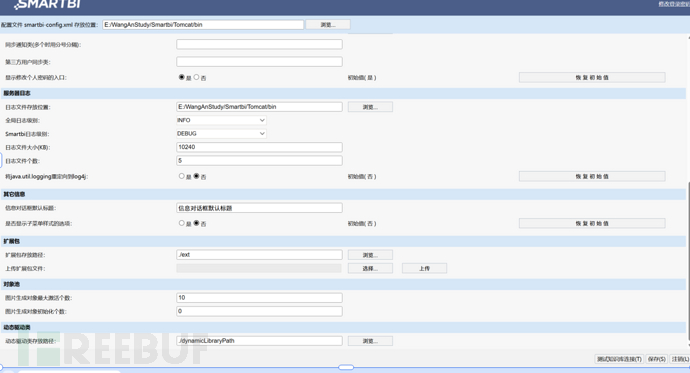The height and width of the screenshot is (373, 690).
Task: Select 否 for showing submenu style option
Action: pyautogui.click(x=196, y=223)
